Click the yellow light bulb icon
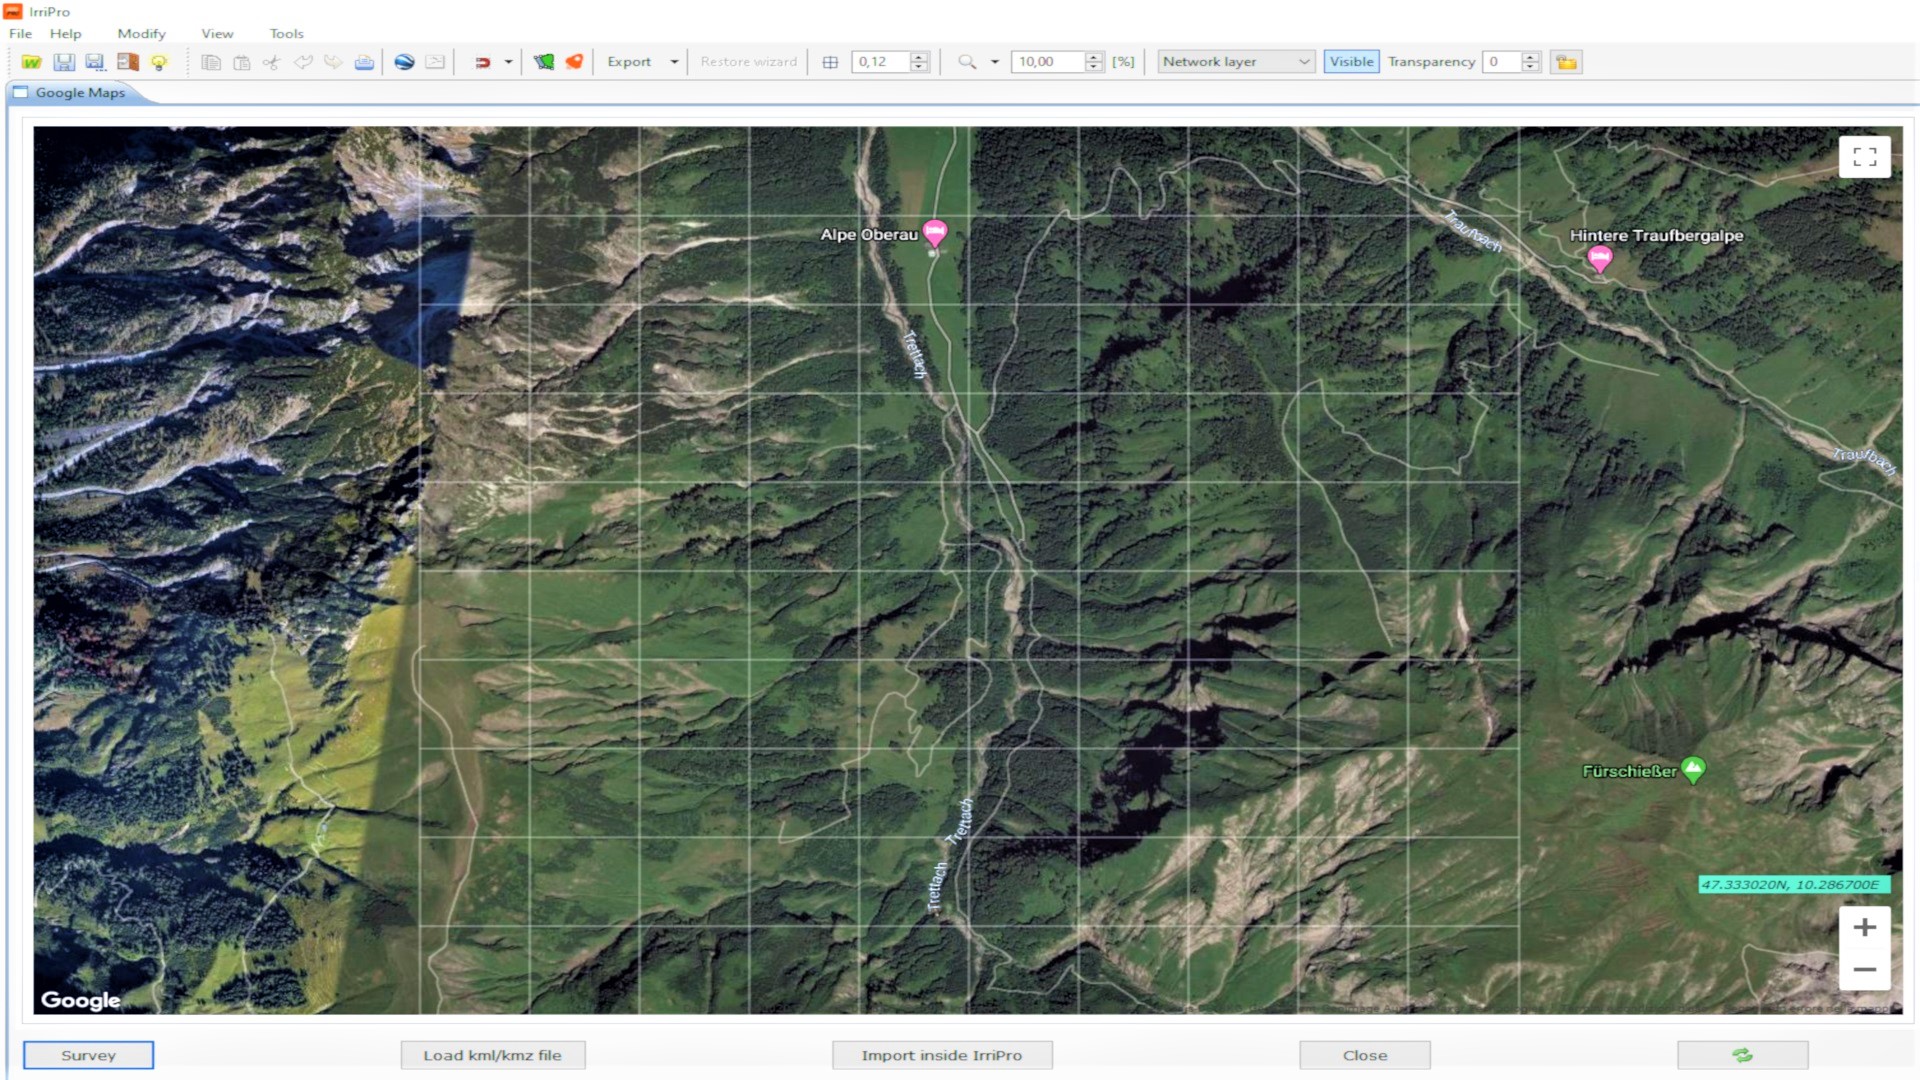Viewport: 1920px width, 1080px height. [159, 62]
